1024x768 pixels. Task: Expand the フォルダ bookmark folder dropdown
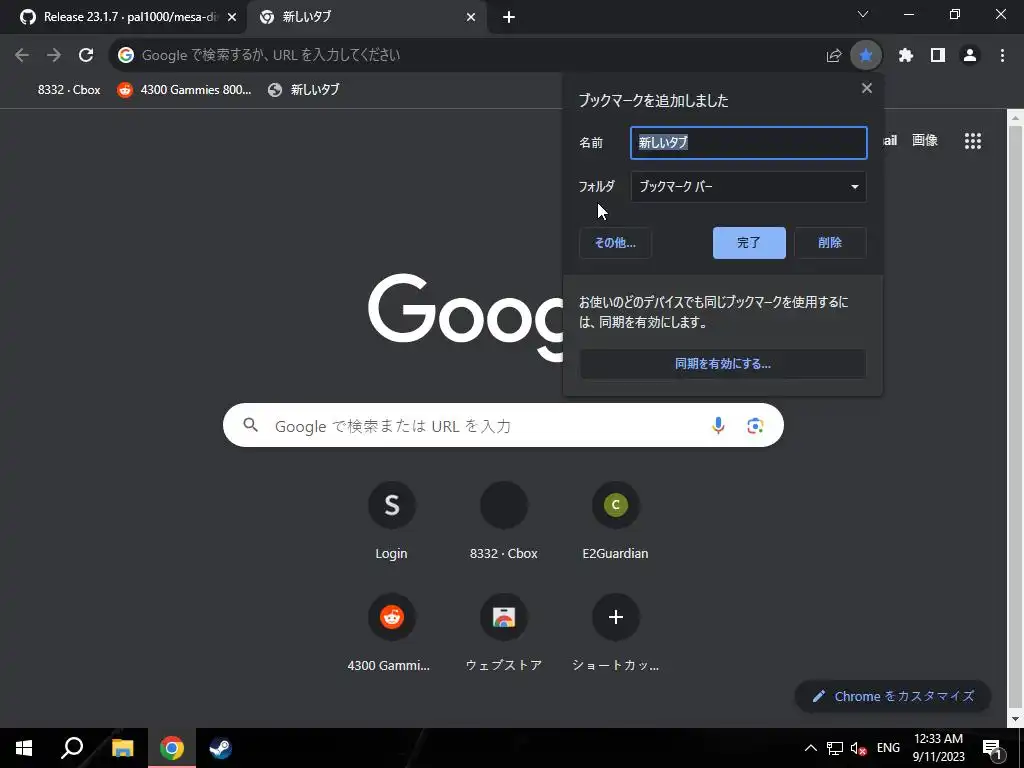click(748, 187)
